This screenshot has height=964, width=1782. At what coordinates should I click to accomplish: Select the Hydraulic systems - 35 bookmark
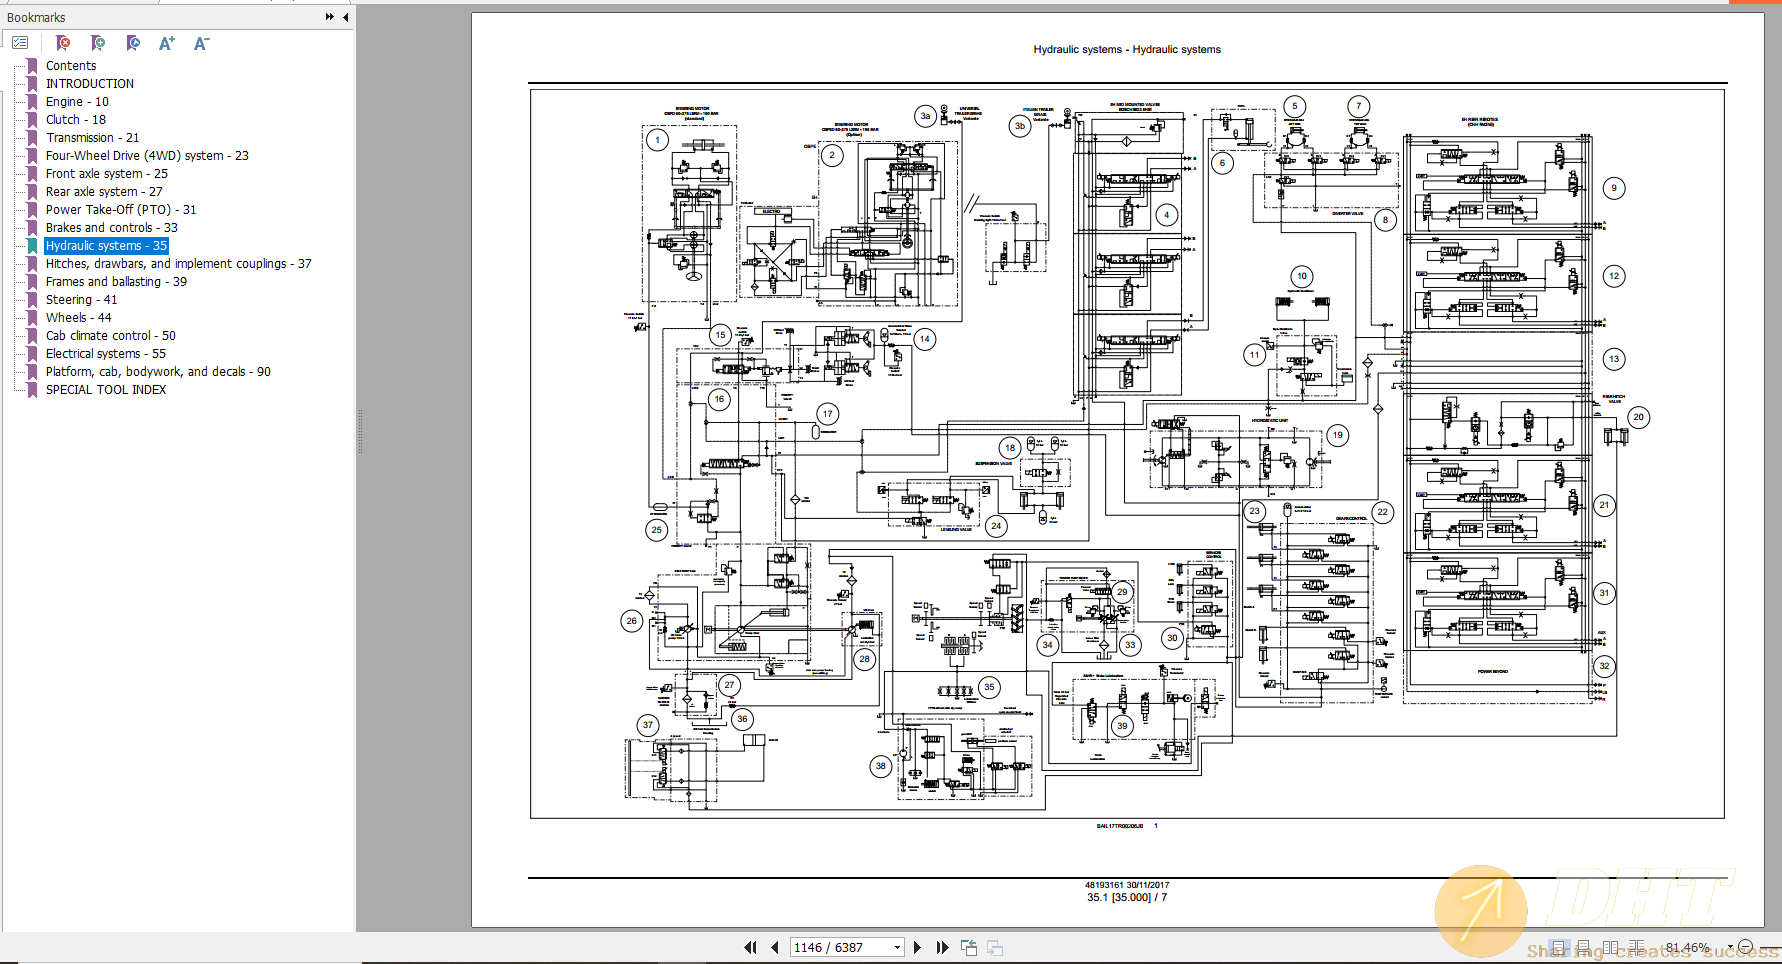106,245
